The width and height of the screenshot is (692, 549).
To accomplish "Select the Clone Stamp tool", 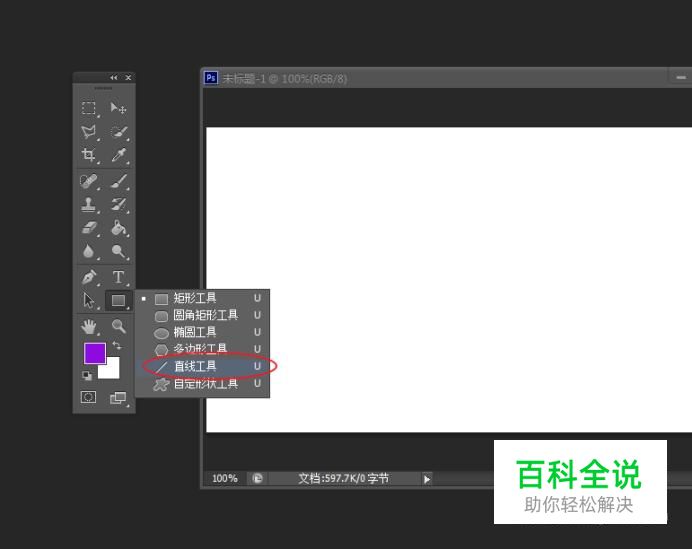I will [x=89, y=204].
